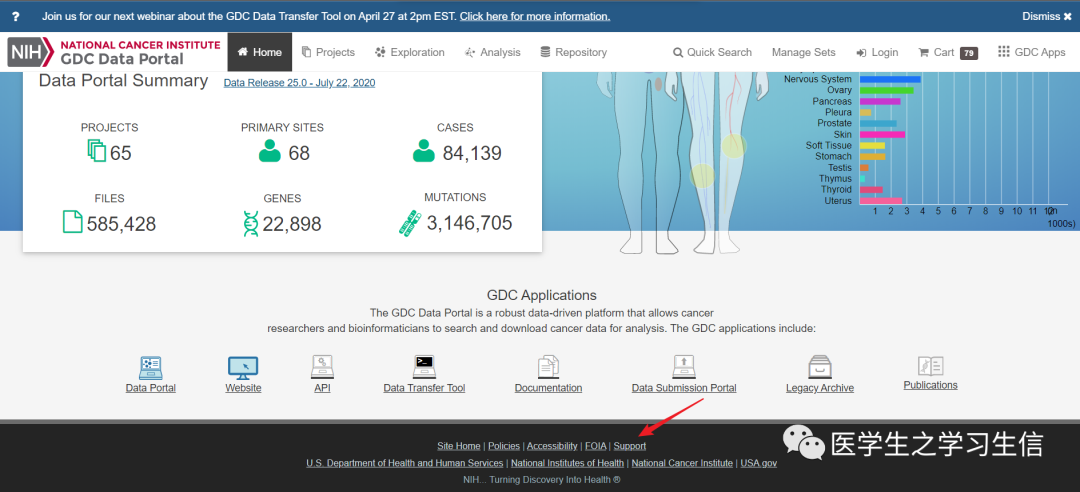Open the Repository tab
The image size is (1080, 492).
tap(573, 52)
